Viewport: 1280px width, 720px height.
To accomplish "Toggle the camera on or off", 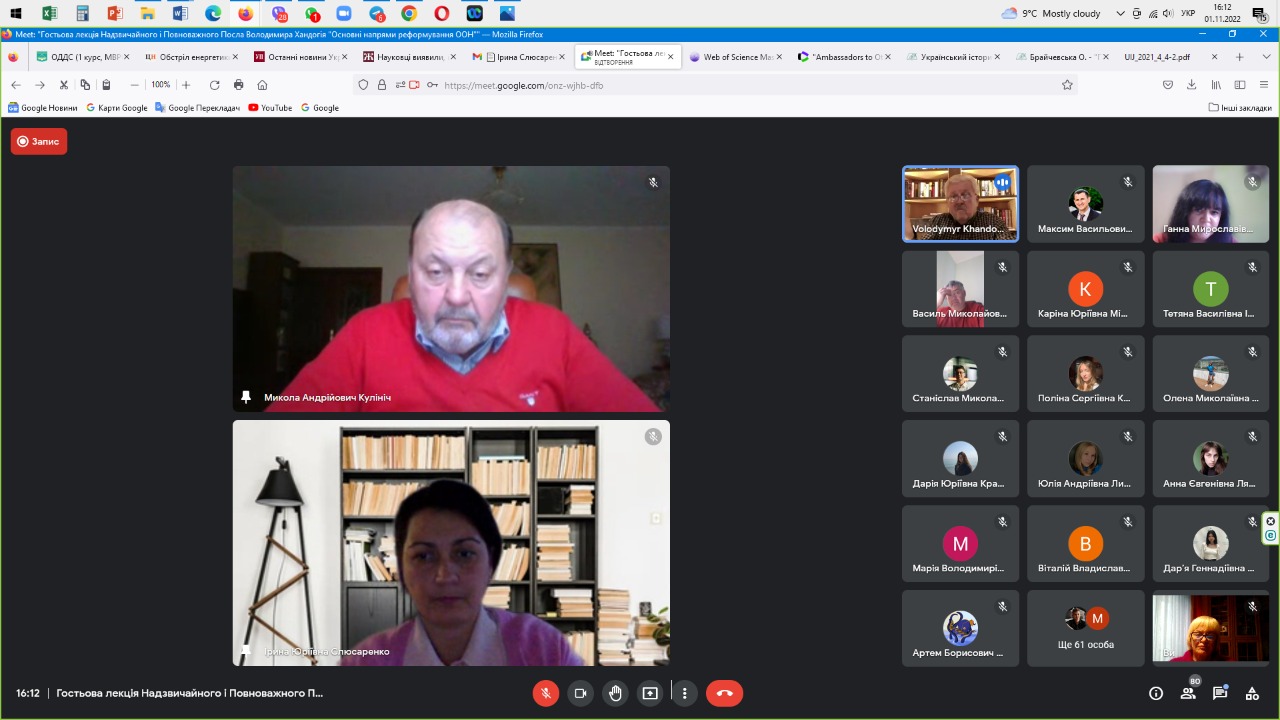I will 580,693.
